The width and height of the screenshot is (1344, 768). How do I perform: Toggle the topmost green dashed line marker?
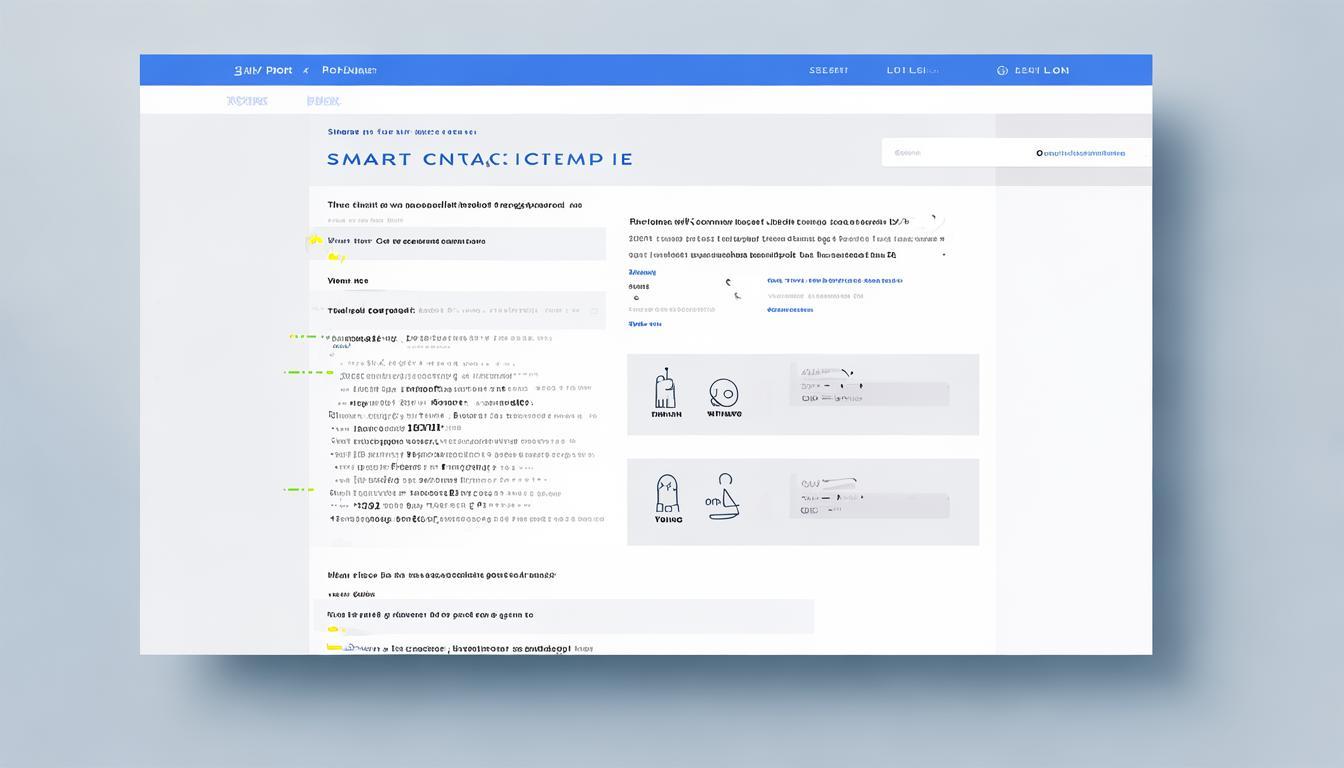pos(303,337)
